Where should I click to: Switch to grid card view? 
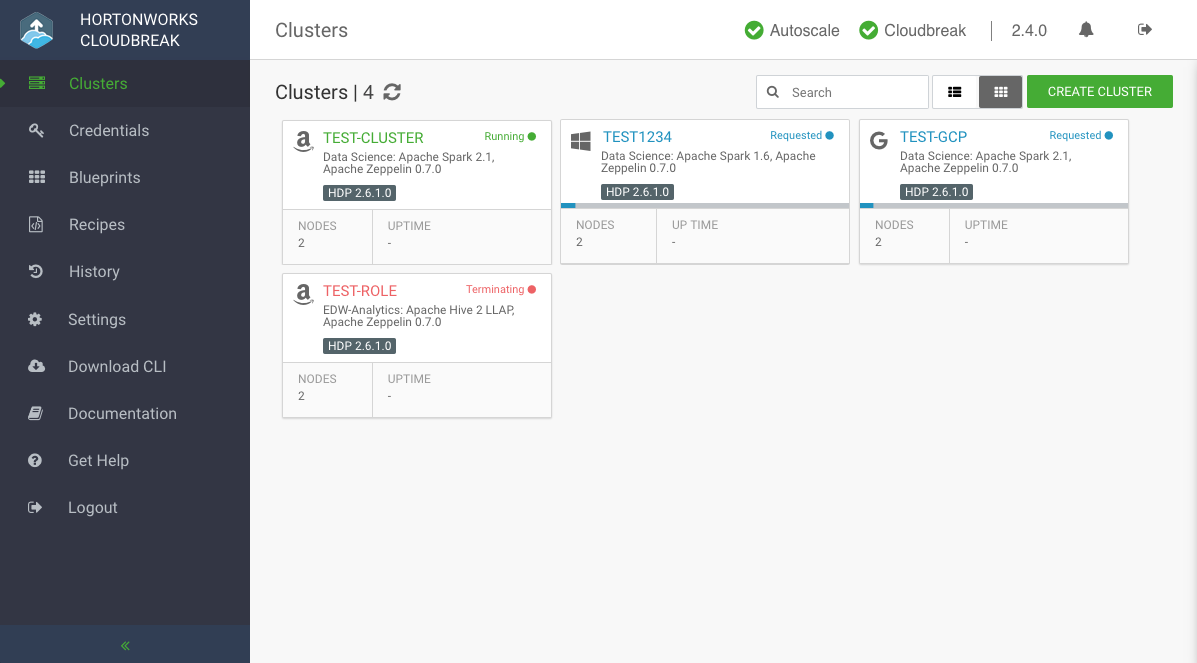coord(1001,92)
